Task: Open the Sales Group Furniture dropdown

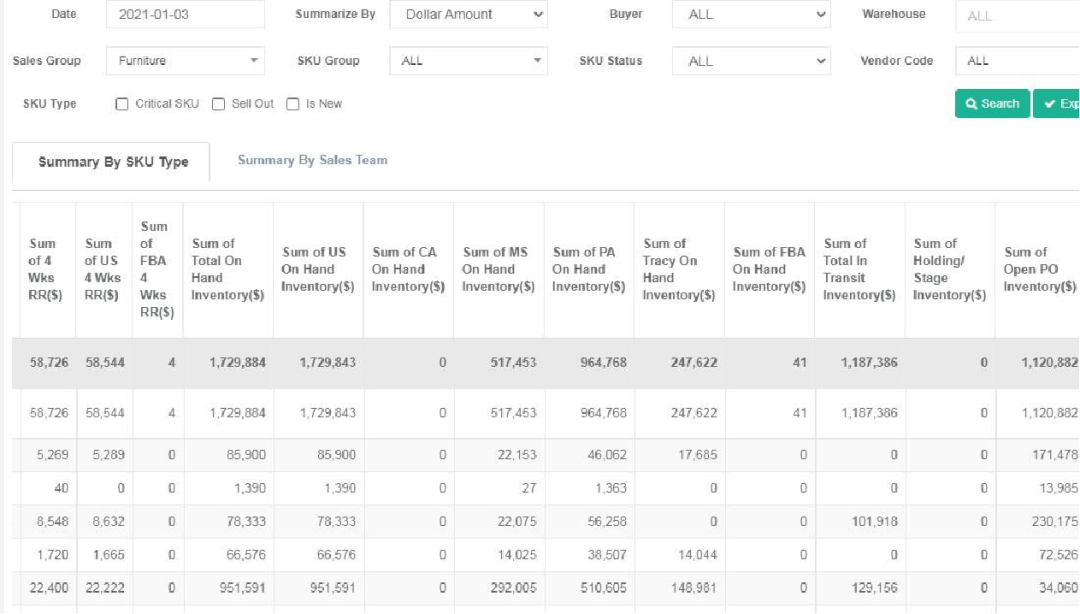Action: 185,61
